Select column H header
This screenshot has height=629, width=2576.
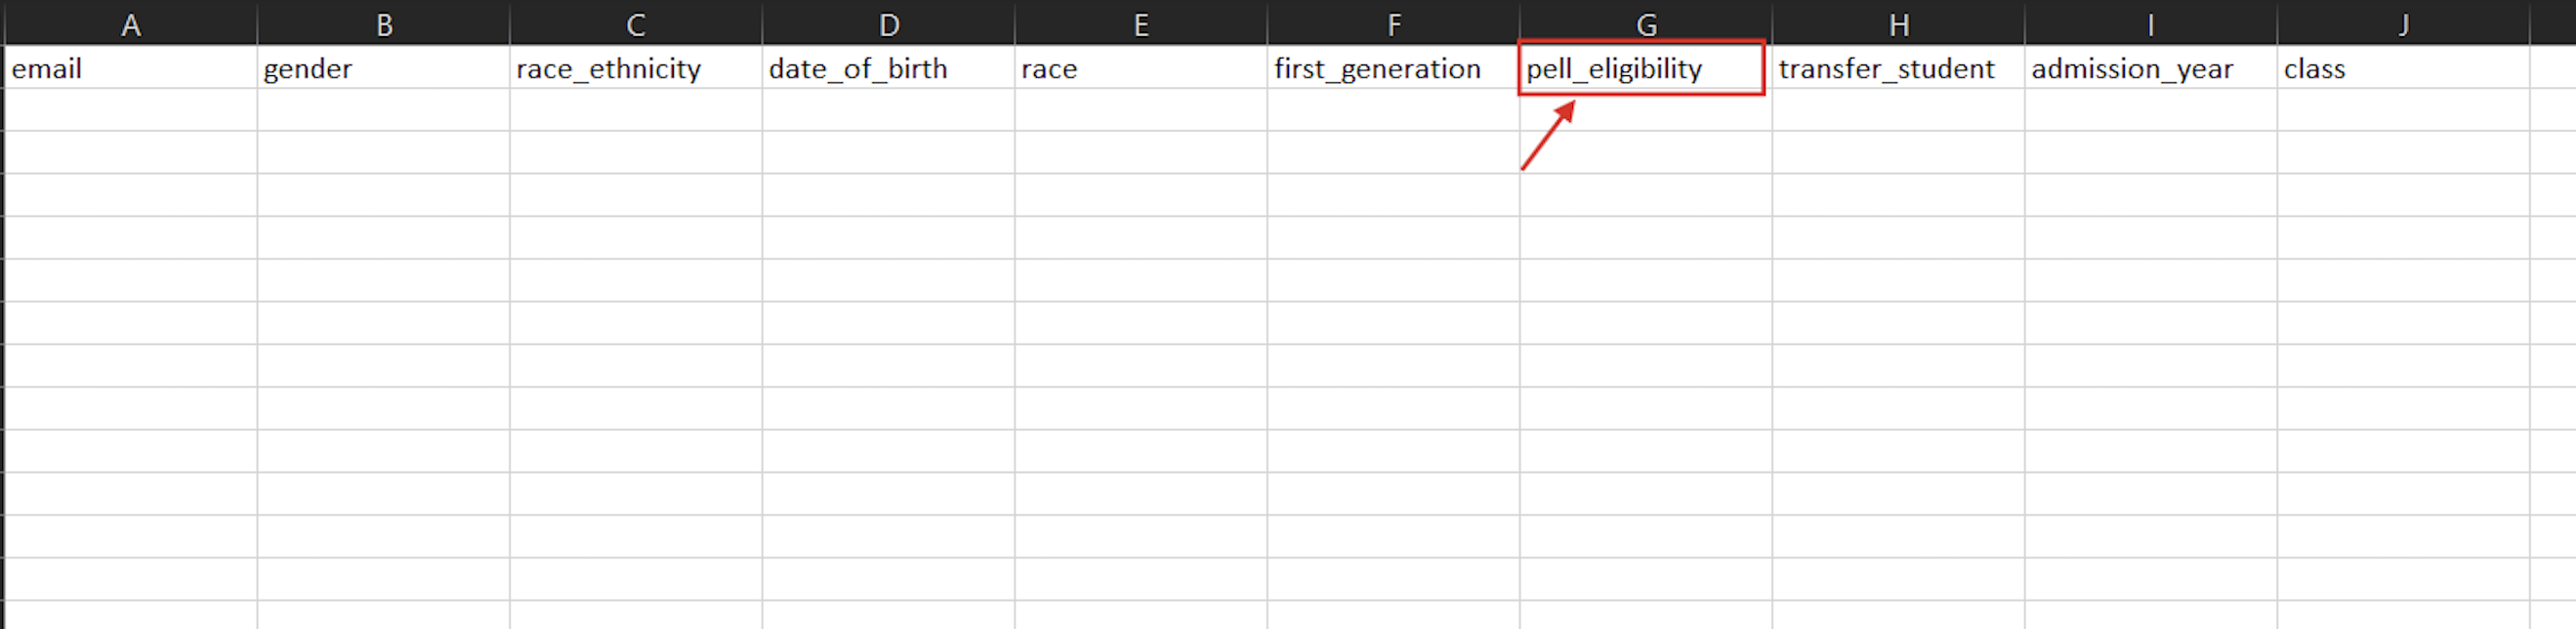[1899, 24]
